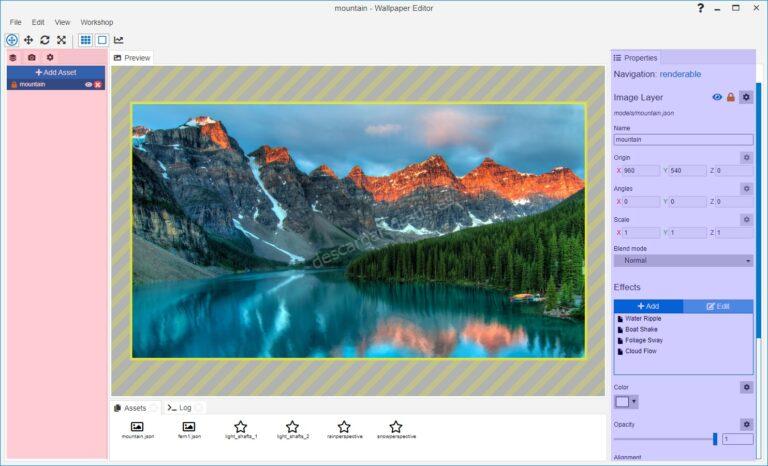The height and width of the screenshot is (466, 768).
Task: Click the rotate tool icon
Action: pos(45,40)
